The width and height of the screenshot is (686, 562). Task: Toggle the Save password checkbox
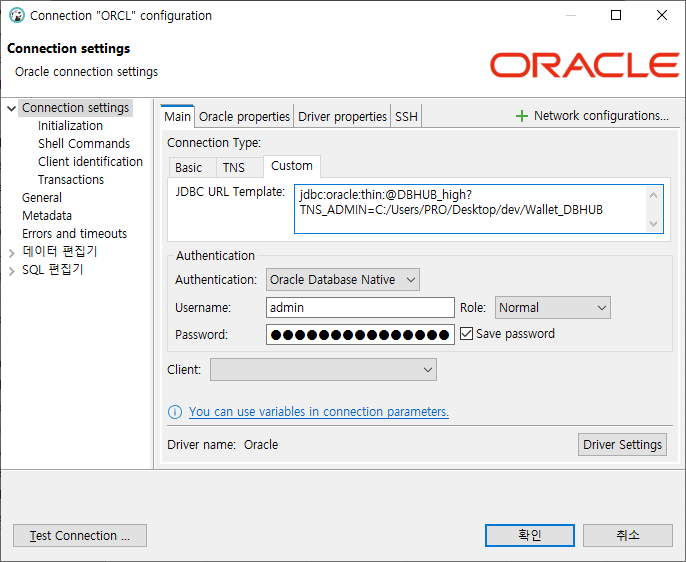click(x=466, y=334)
